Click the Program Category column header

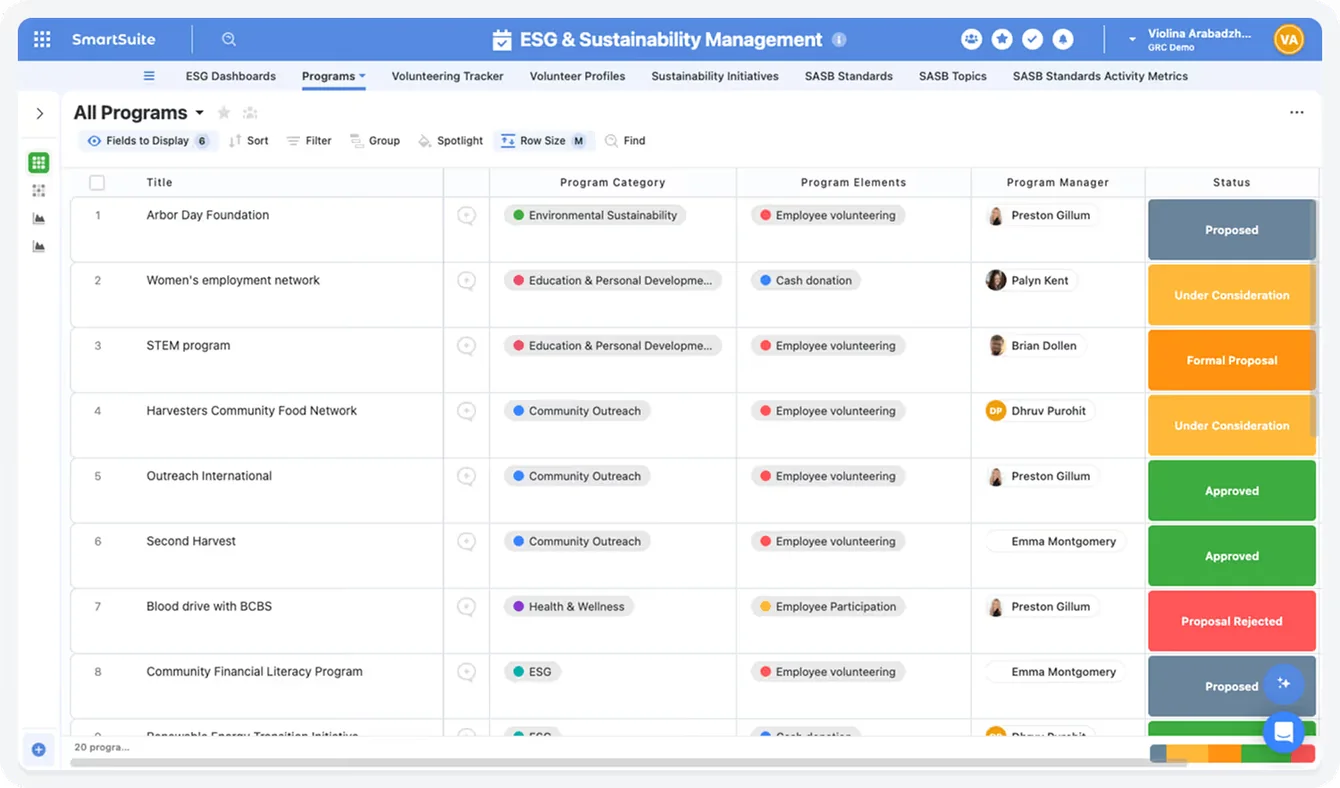tap(612, 182)
